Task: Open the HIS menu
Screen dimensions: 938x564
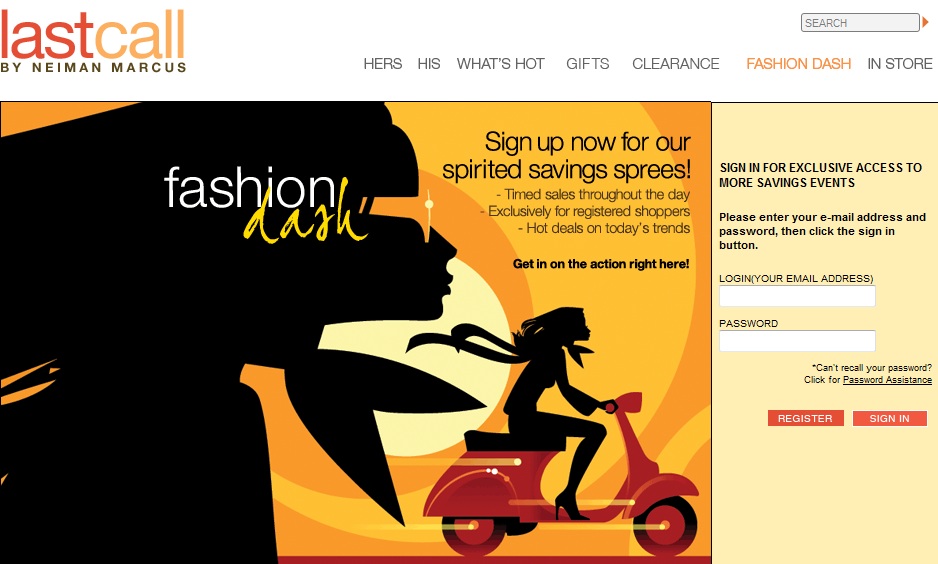Action: (x=429, y=63)
